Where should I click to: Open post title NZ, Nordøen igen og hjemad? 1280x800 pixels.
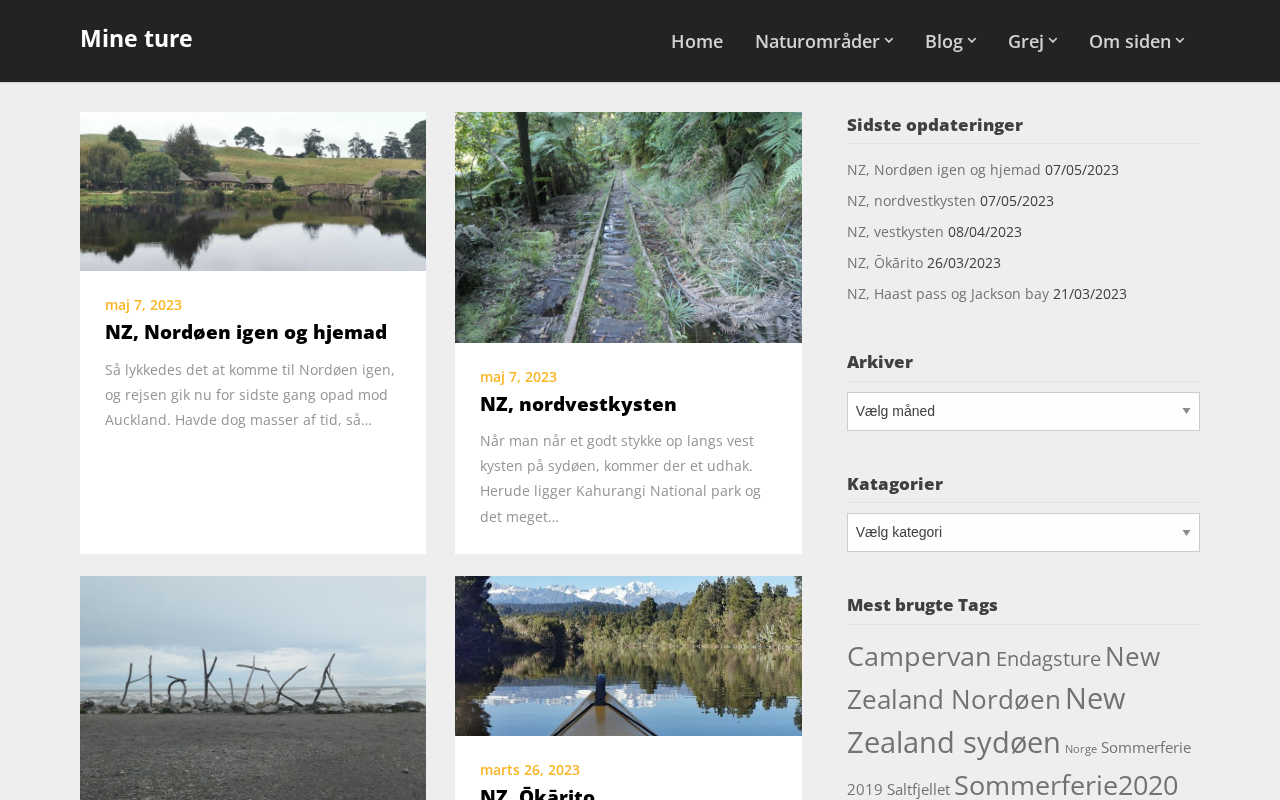point(246,332)
